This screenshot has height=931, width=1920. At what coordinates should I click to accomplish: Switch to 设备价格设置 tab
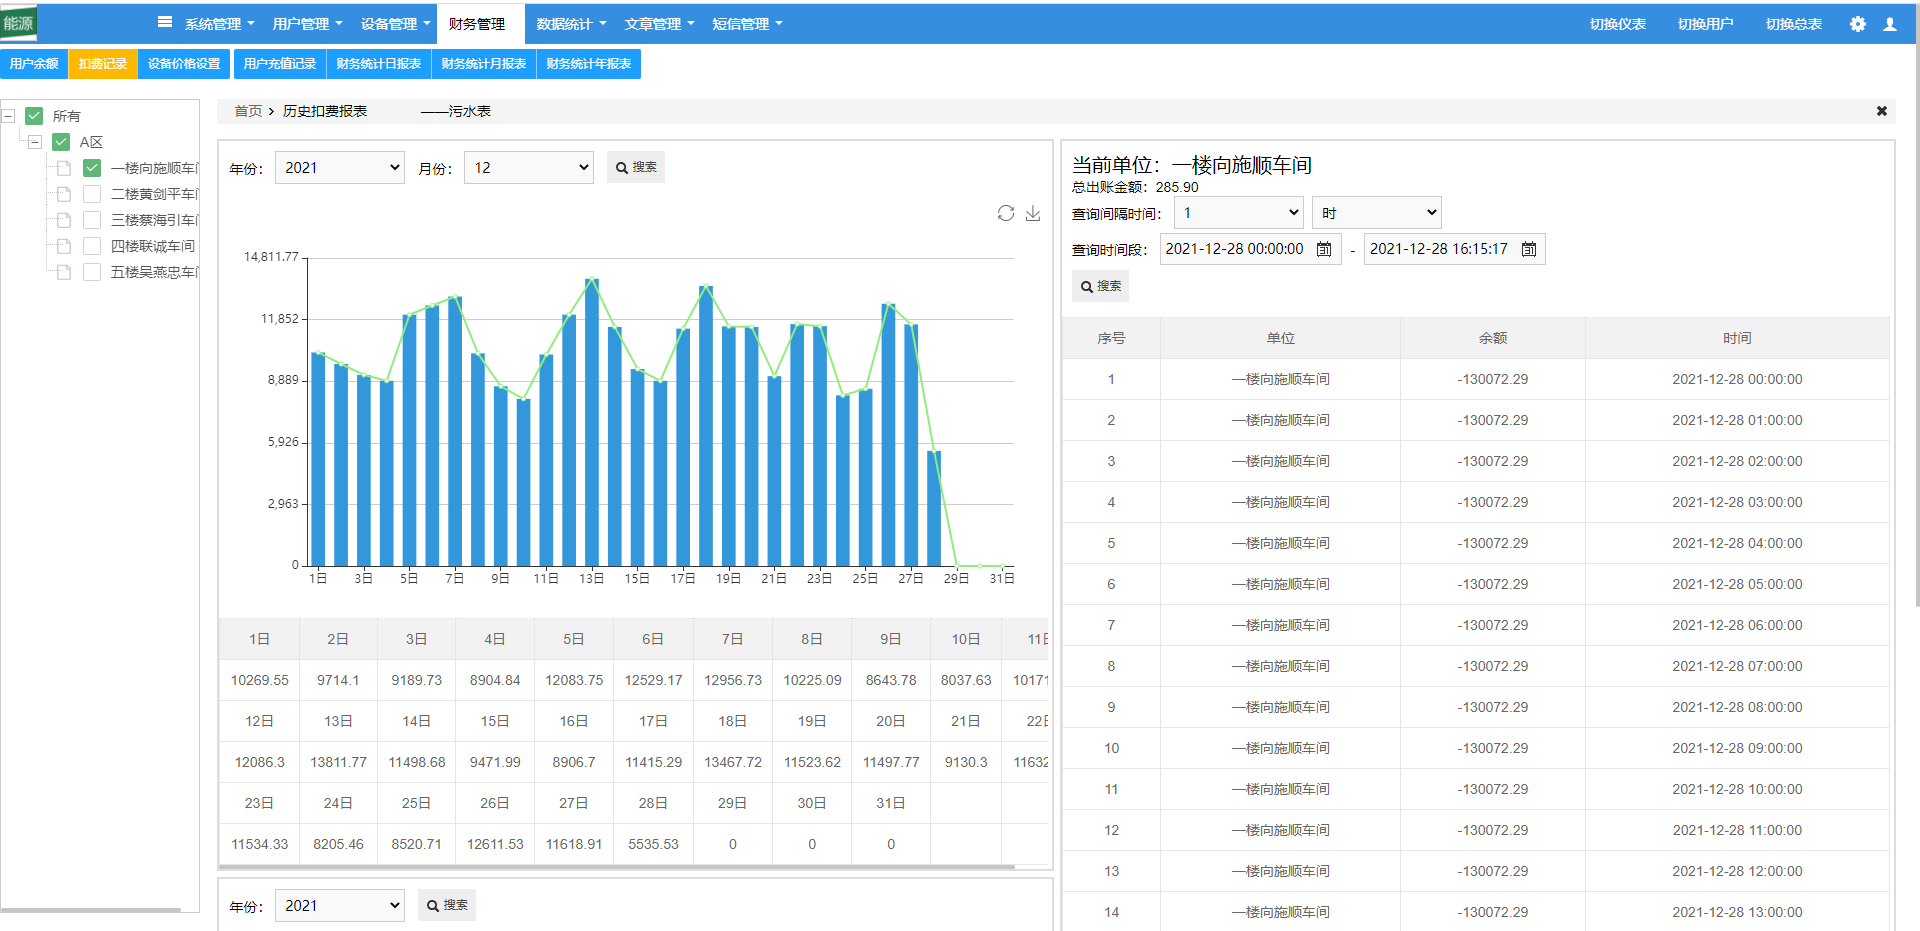click(x=184, y=64)
